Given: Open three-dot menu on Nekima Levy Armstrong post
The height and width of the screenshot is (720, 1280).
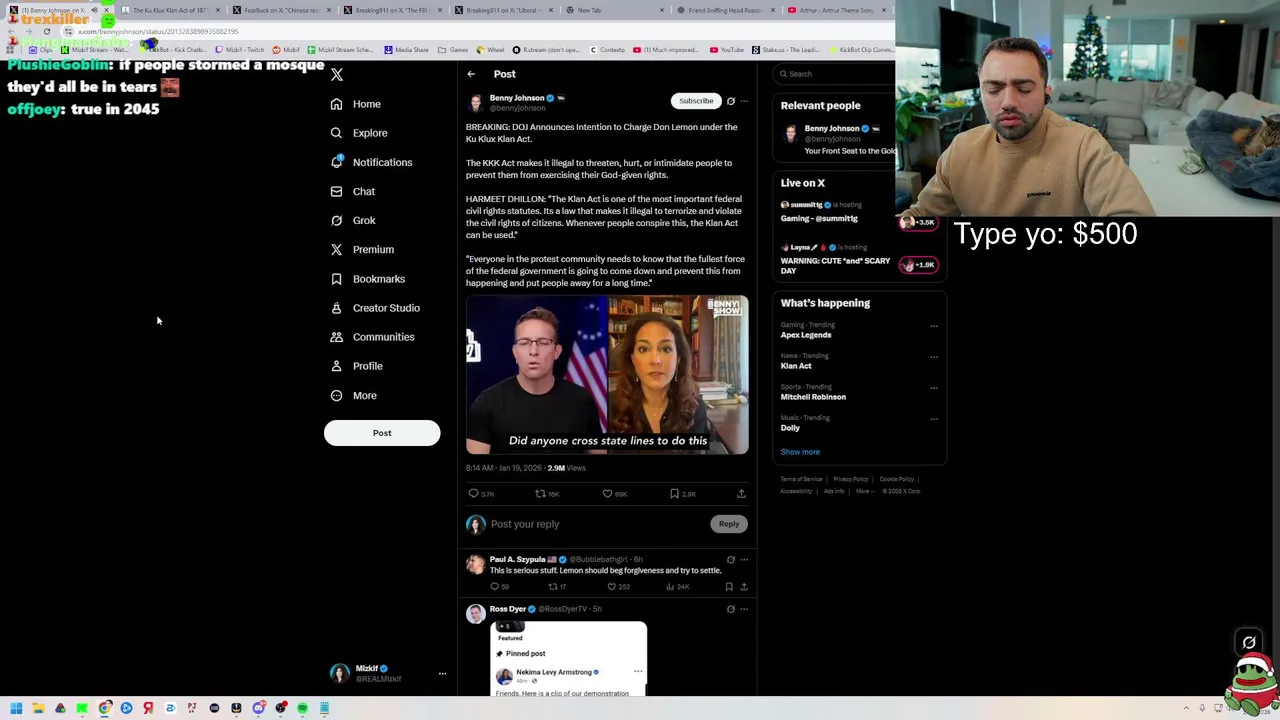Looking at the screenshot, I should pyautogui.click(x=638, y=672).
